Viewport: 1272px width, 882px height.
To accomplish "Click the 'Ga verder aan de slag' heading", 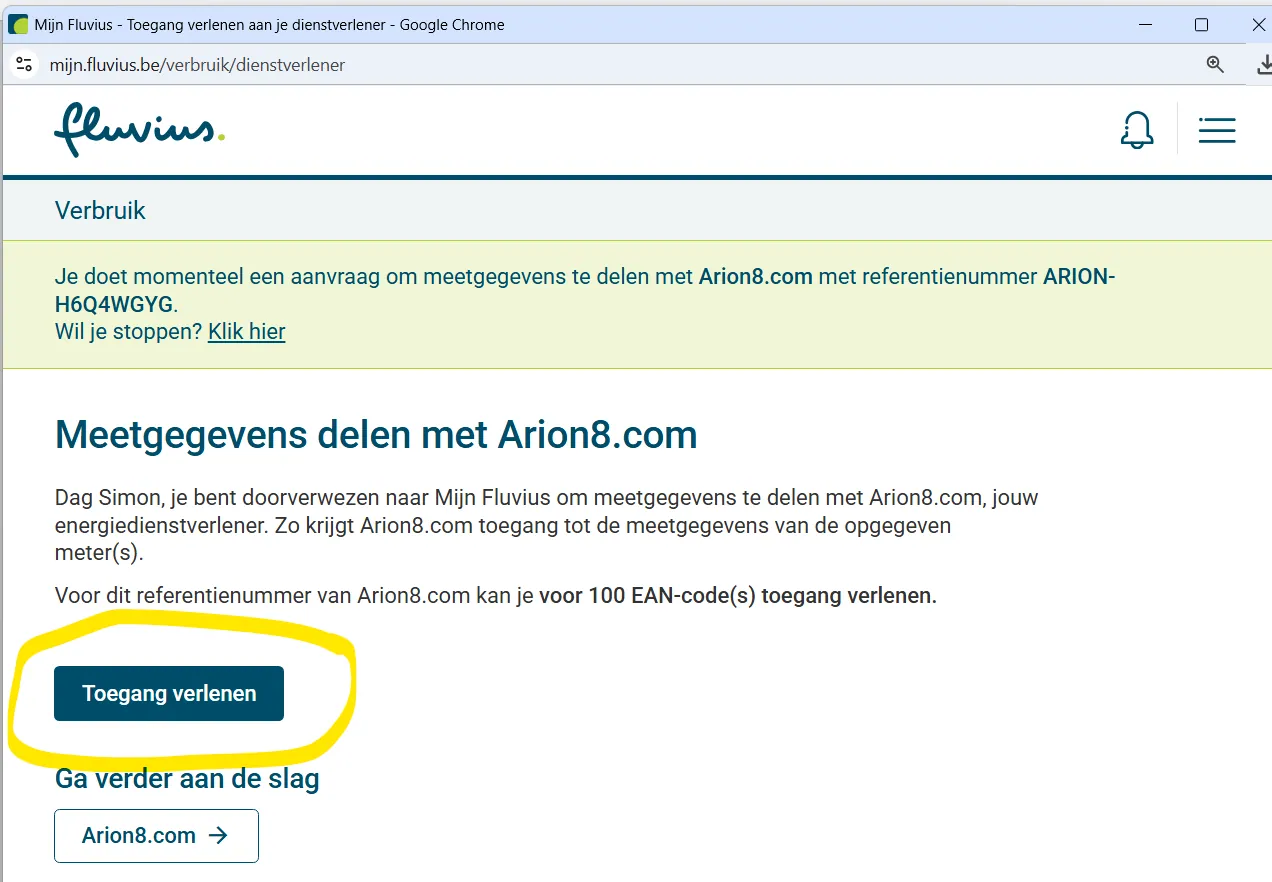I will tap(187, 779).
